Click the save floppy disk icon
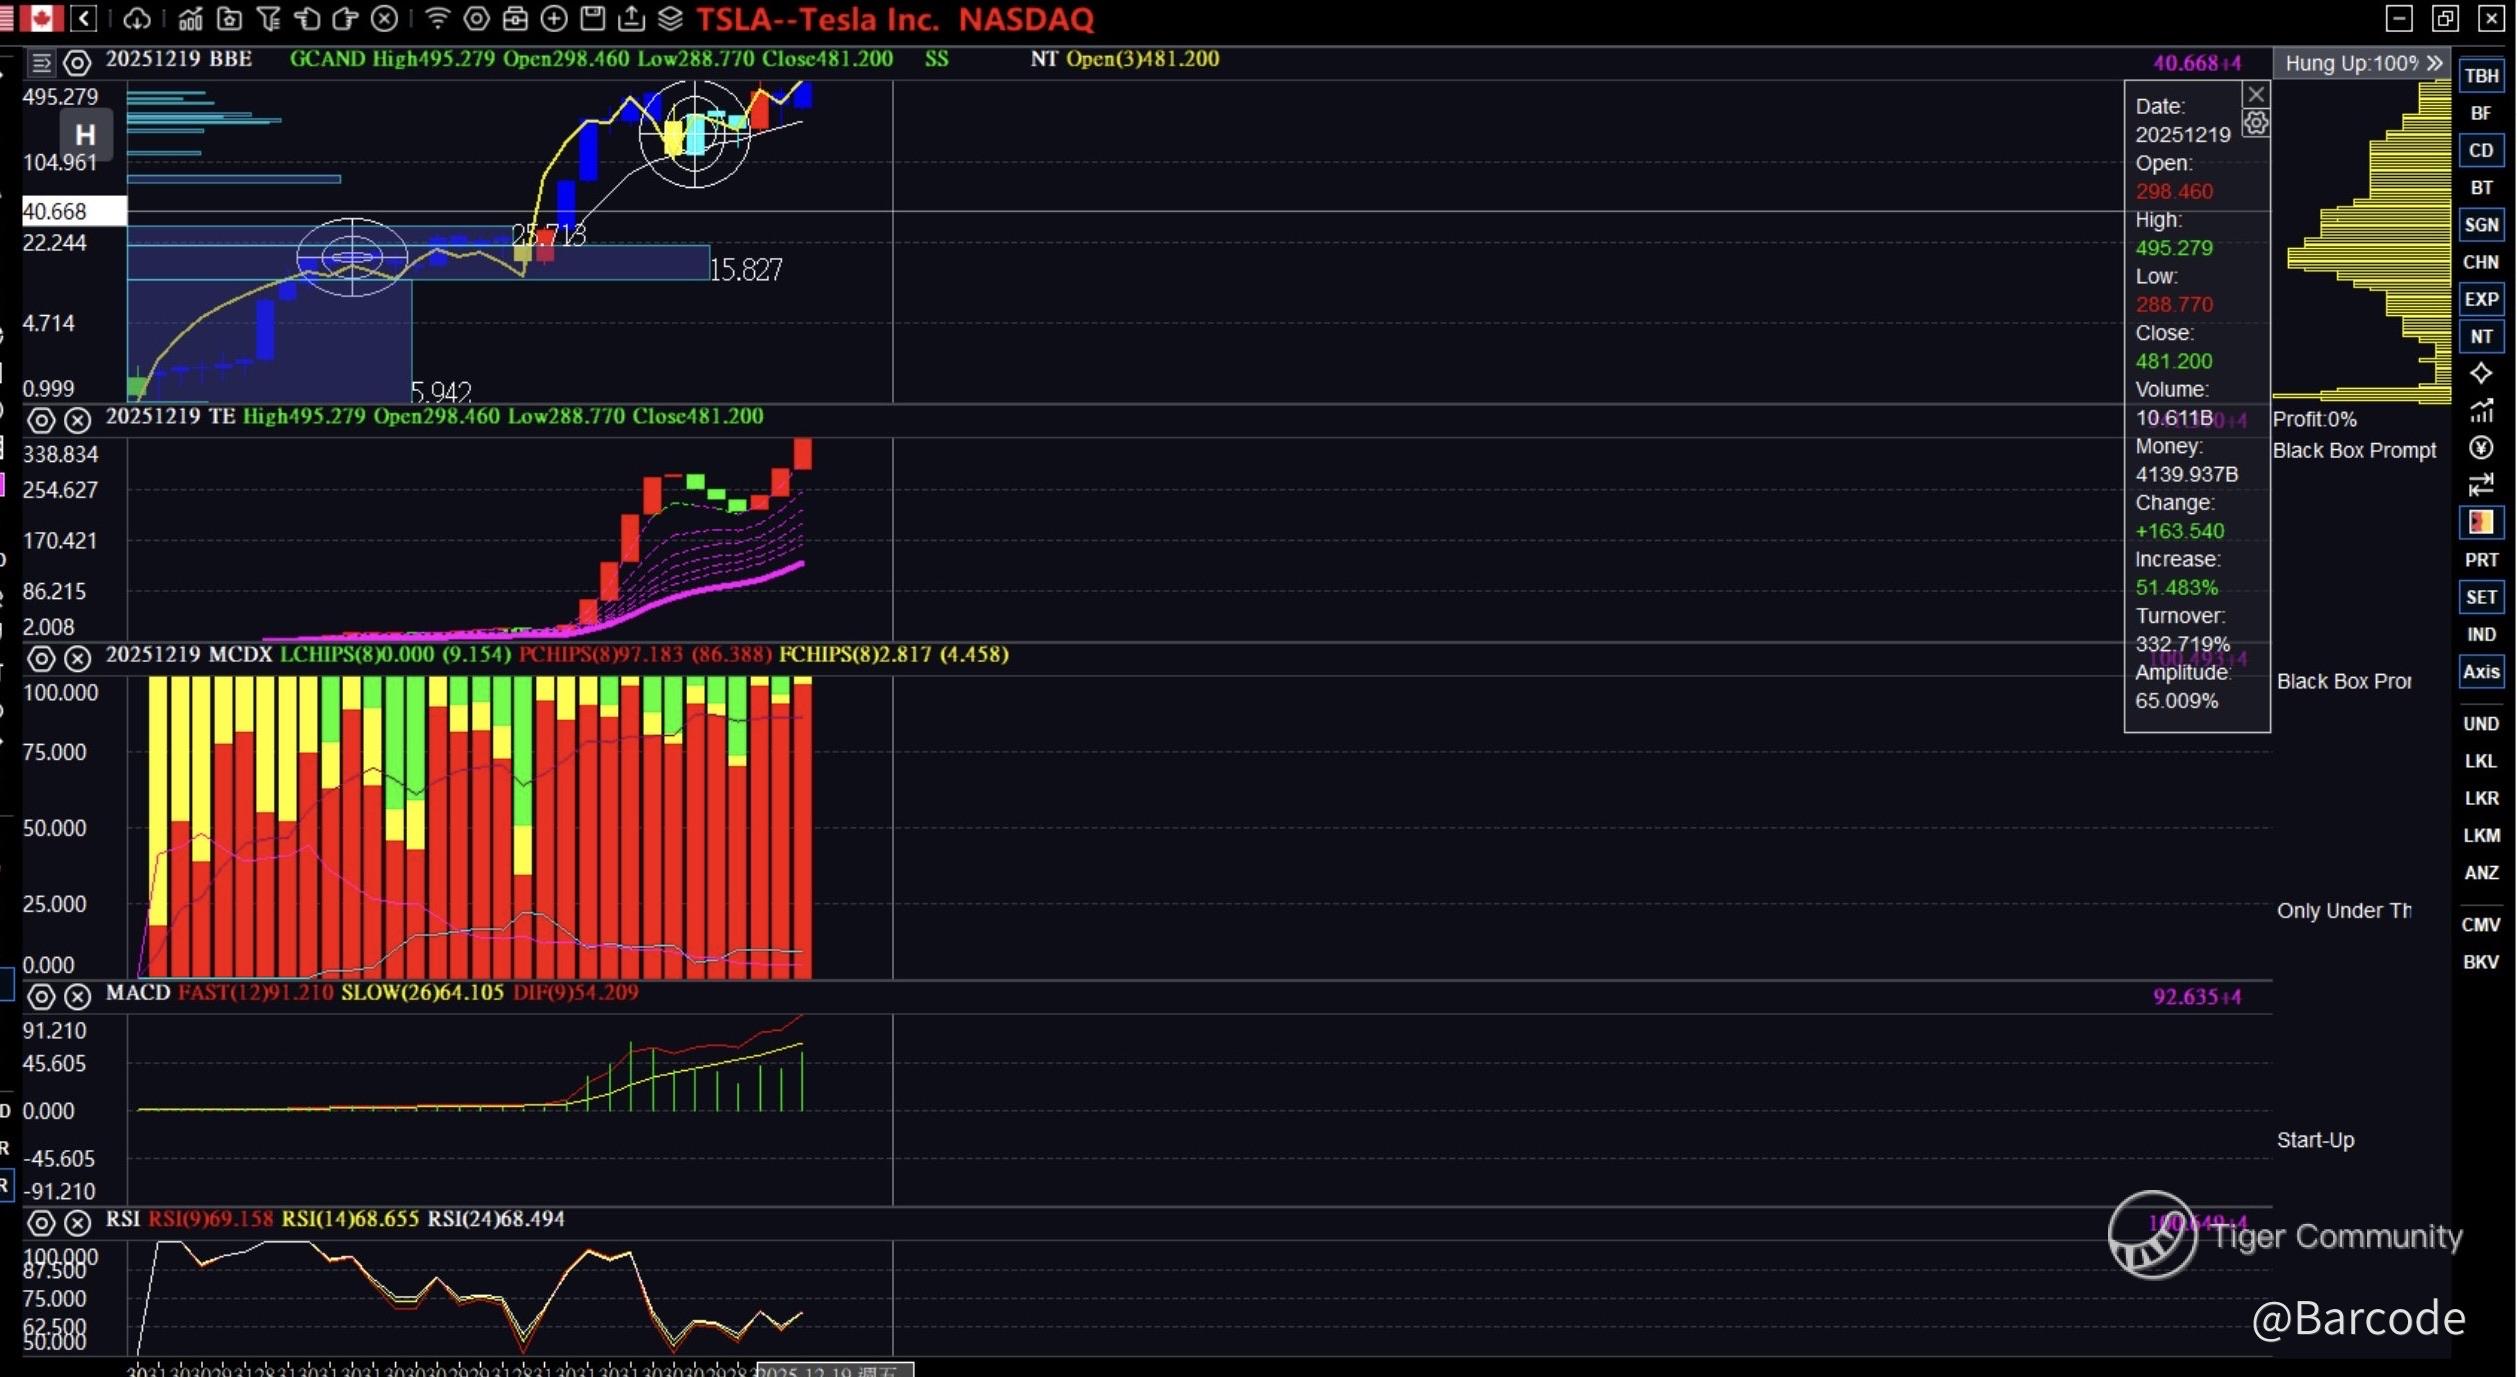2517x1377 pixels. 593,18
